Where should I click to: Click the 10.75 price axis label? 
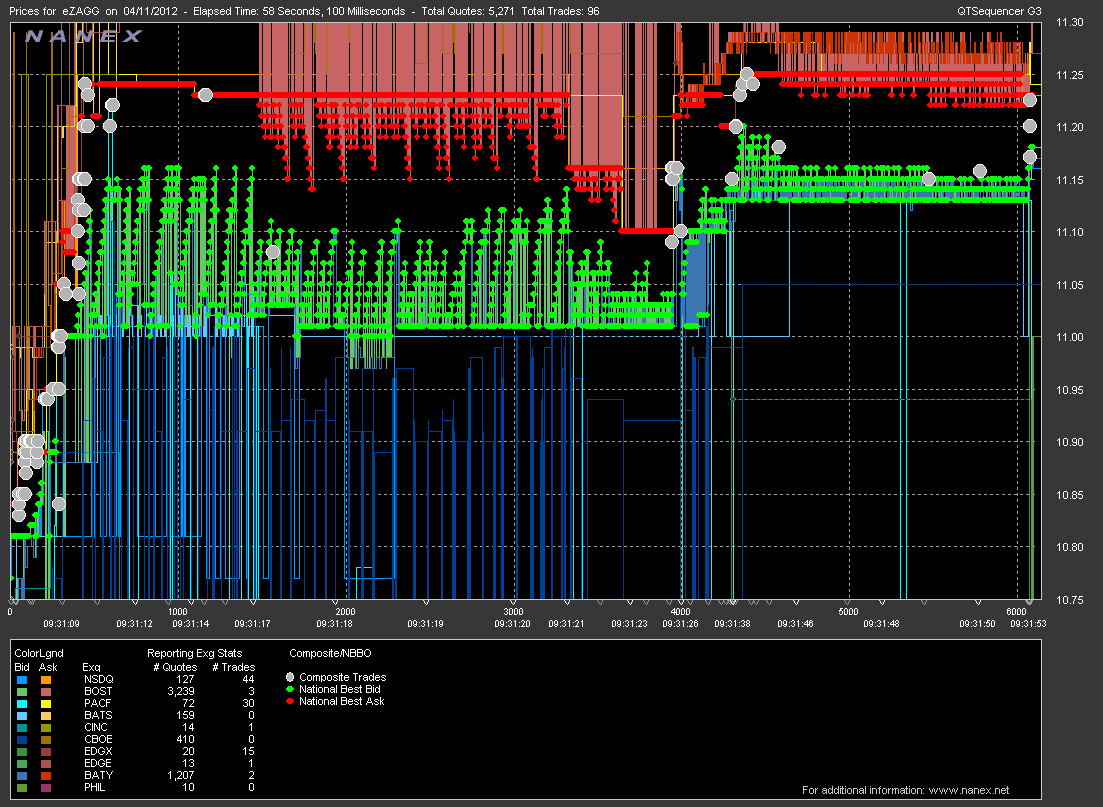(1069, 599)
